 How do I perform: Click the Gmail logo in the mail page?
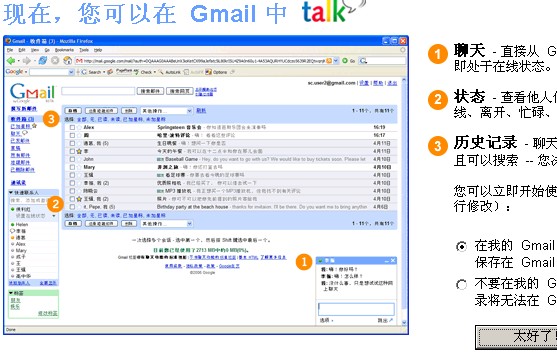pos(32,93)
